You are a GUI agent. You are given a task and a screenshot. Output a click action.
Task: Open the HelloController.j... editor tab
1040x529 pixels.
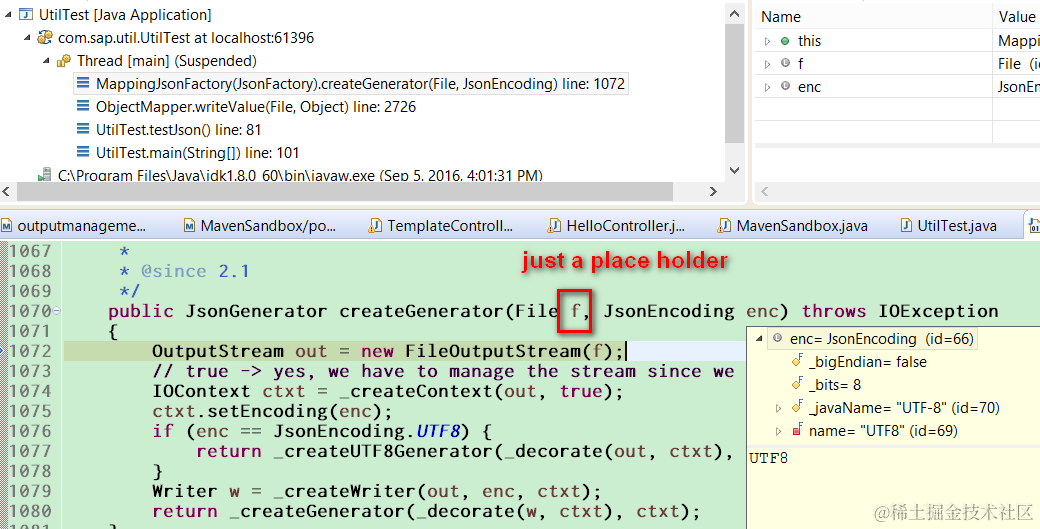point(616,226)
